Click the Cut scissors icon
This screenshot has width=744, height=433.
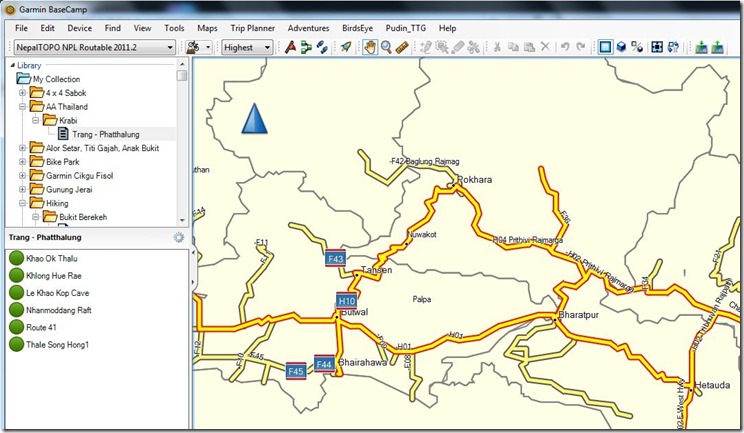497,47
